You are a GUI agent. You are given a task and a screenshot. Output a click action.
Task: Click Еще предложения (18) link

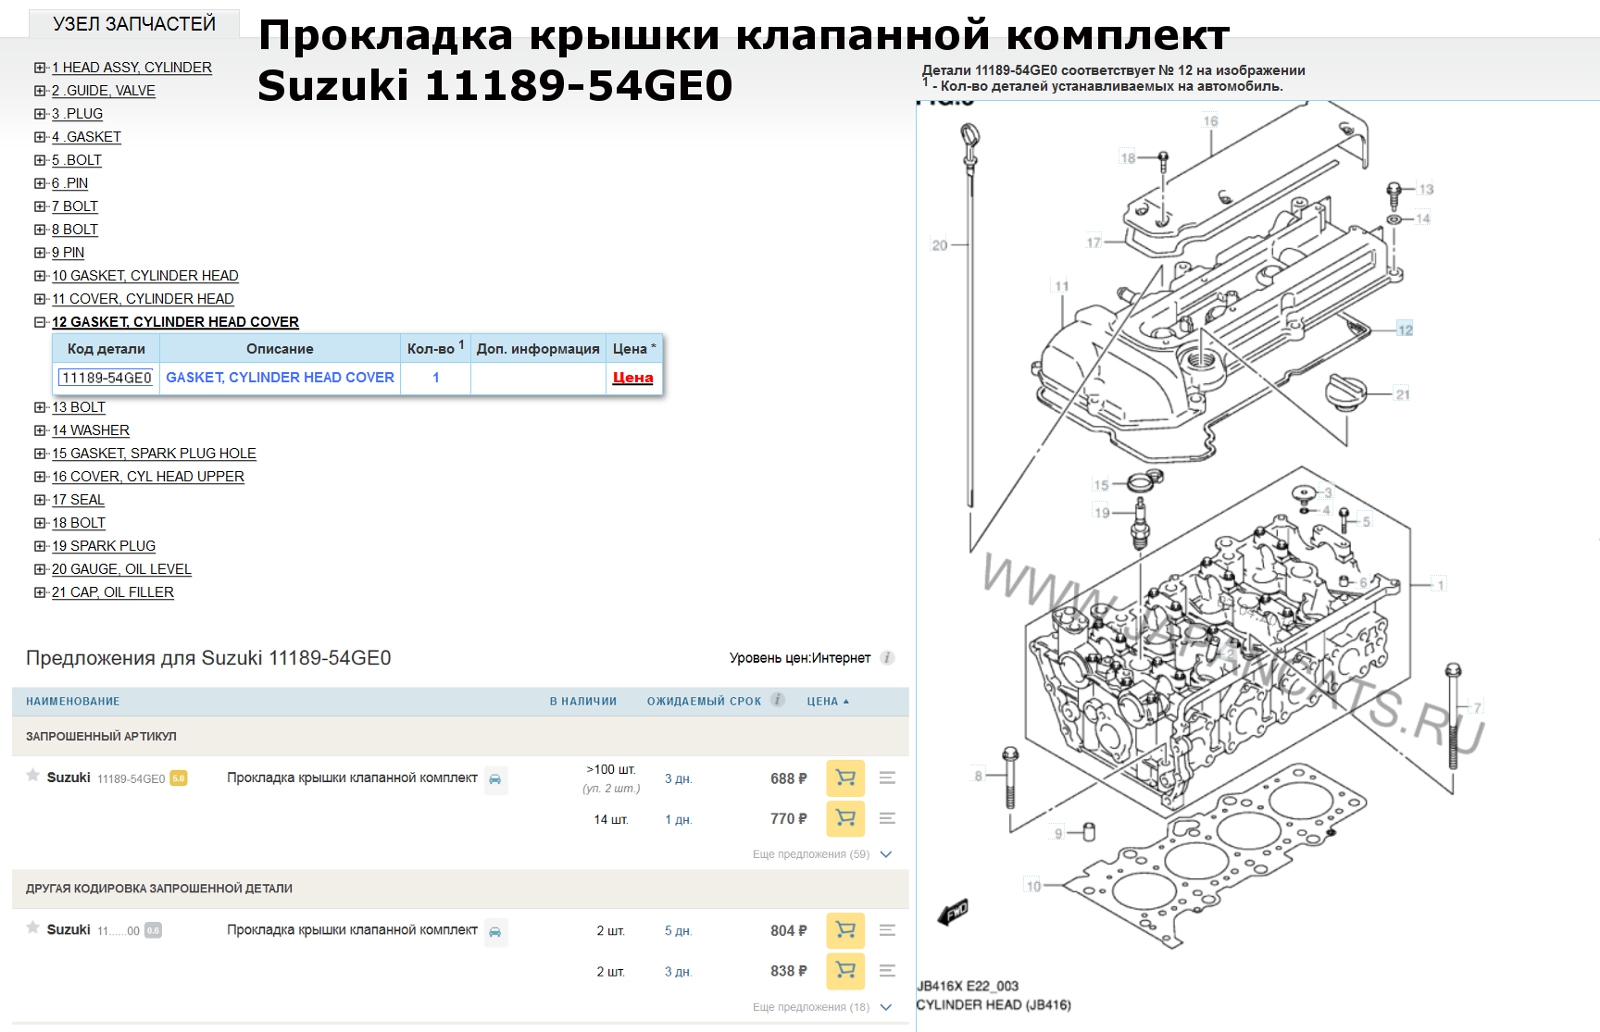coord(811,1007)
